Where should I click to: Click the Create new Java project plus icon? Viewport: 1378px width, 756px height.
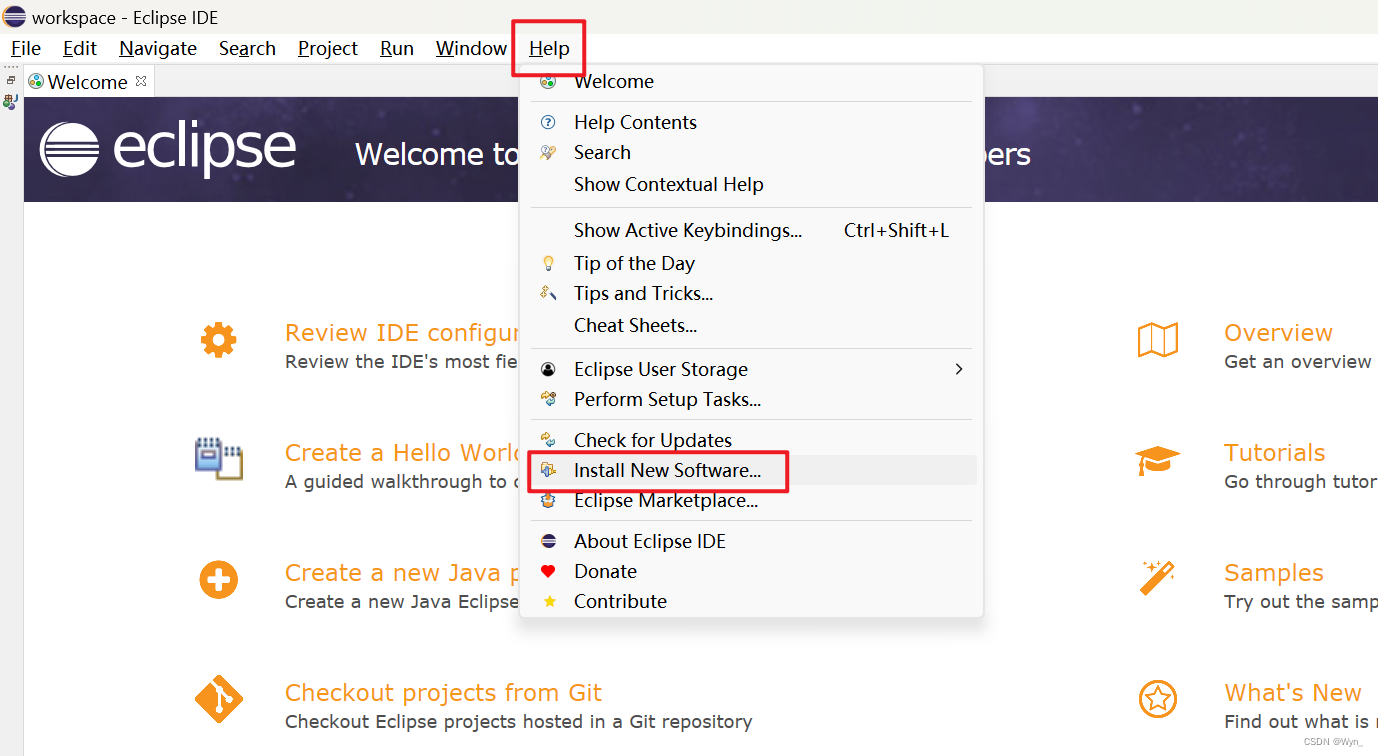coord(218,579)
